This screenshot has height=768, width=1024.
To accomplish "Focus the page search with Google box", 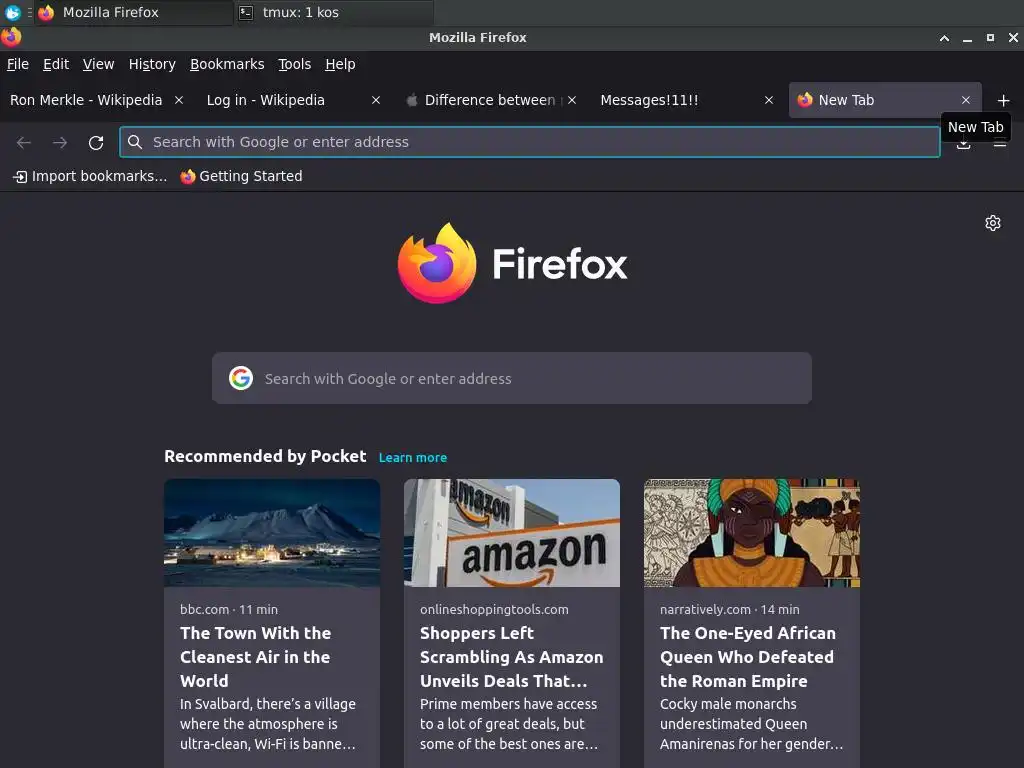I will click(x=512, y=378).
